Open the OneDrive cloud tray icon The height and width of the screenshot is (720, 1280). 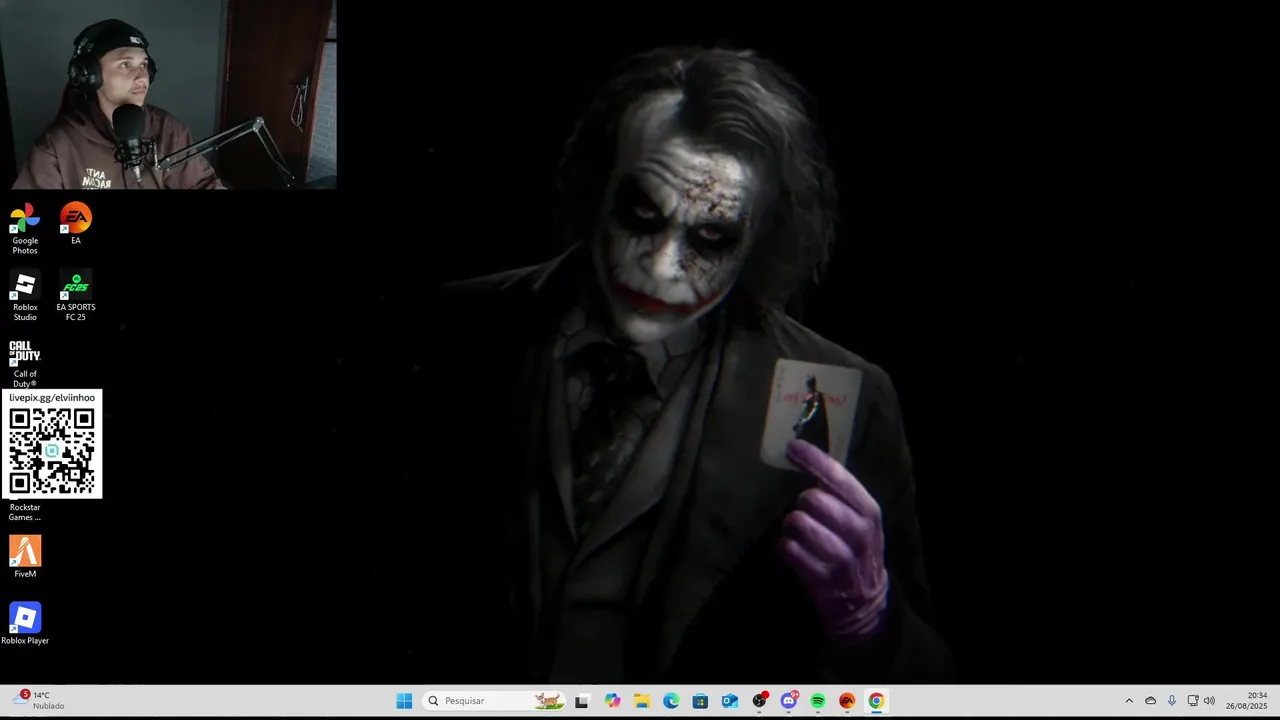pyautogui.click(x=1150, y=701)
